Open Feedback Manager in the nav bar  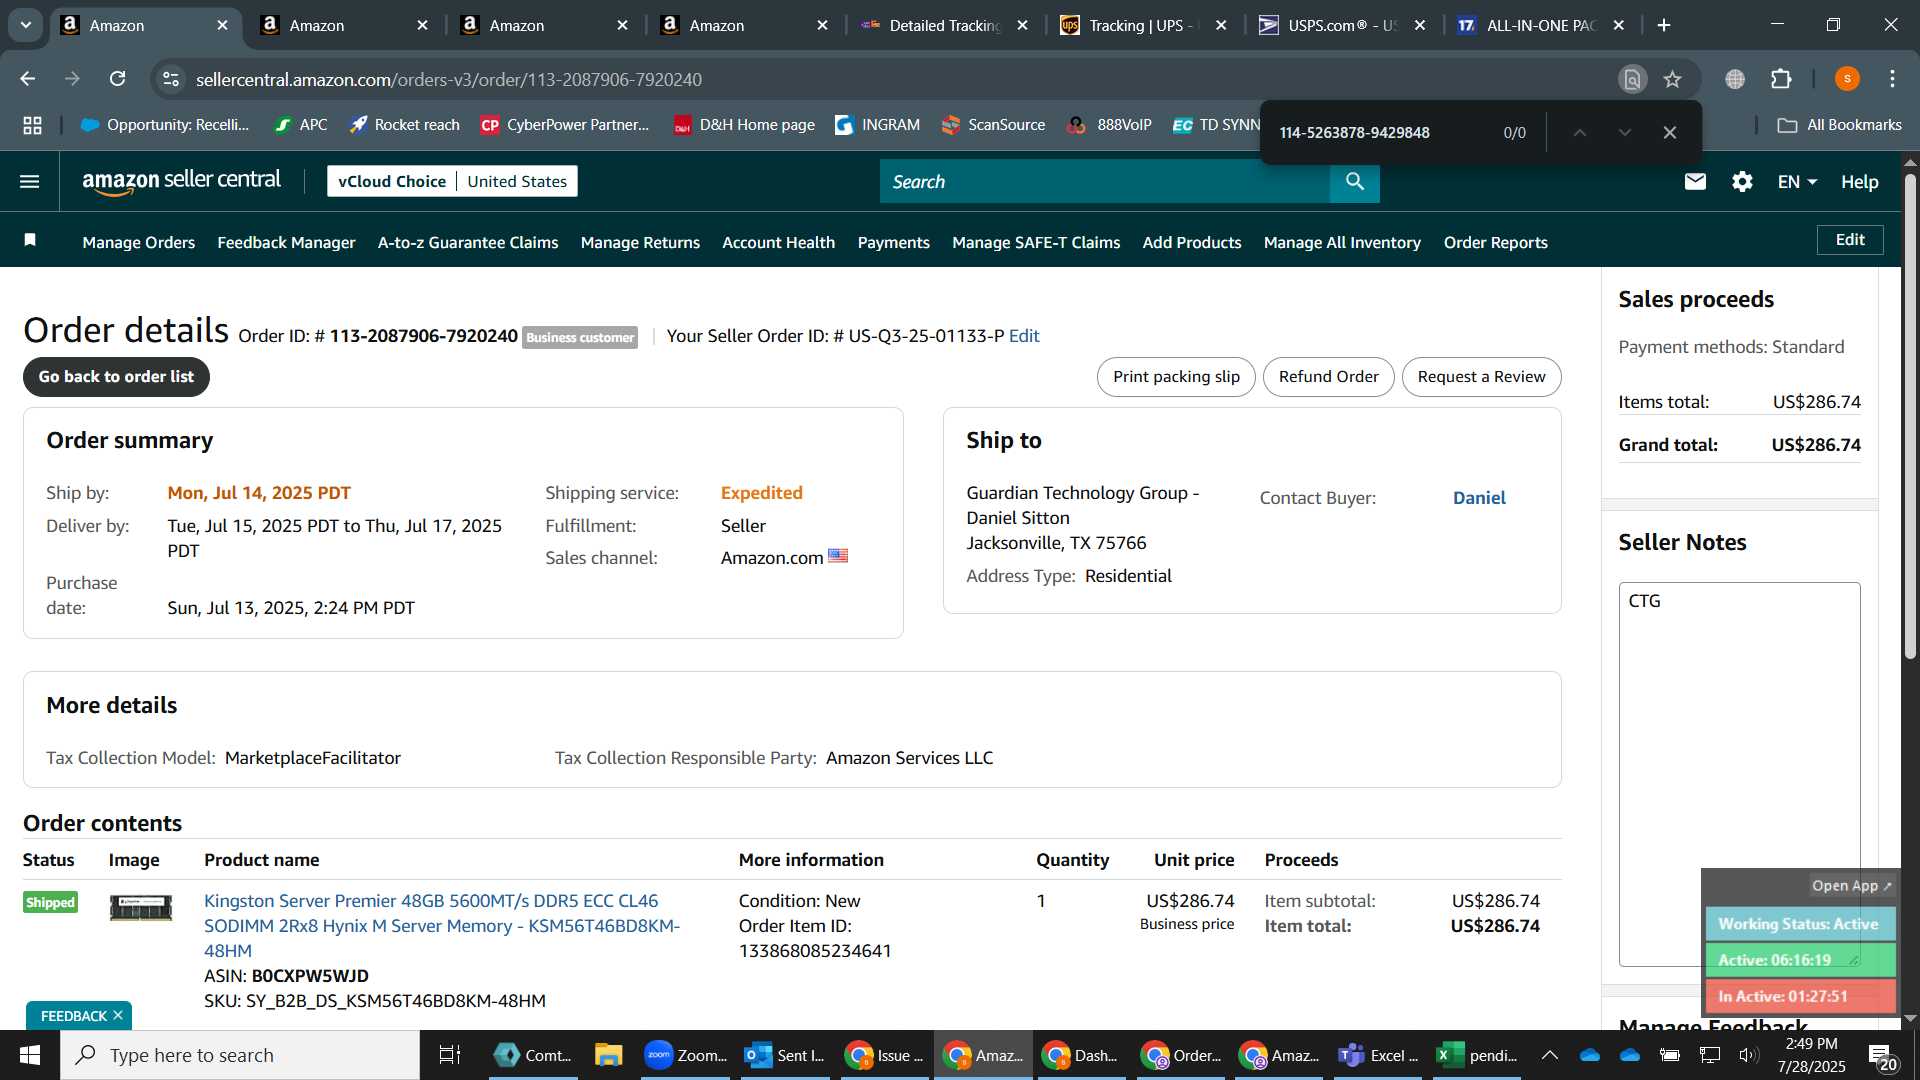(286, 242)
